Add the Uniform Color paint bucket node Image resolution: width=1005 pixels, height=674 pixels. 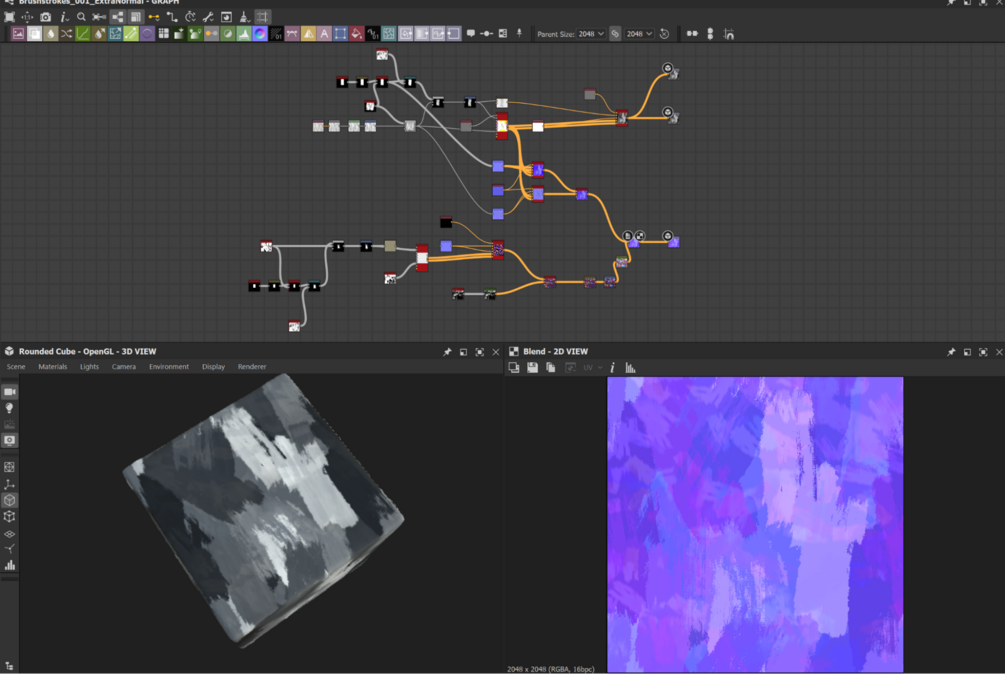pyautogui.click(x=356, y=34)
